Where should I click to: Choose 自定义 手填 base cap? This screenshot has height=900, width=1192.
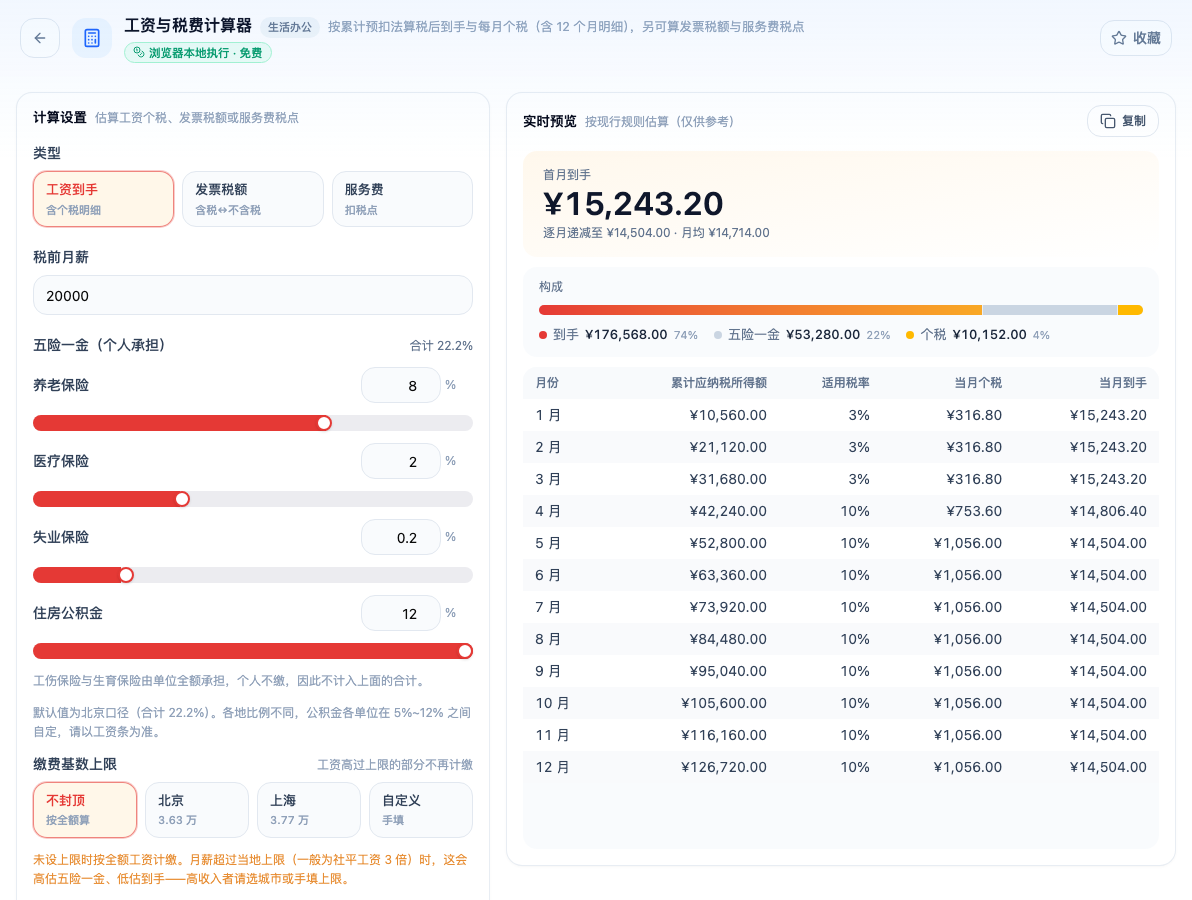(420, 810)
